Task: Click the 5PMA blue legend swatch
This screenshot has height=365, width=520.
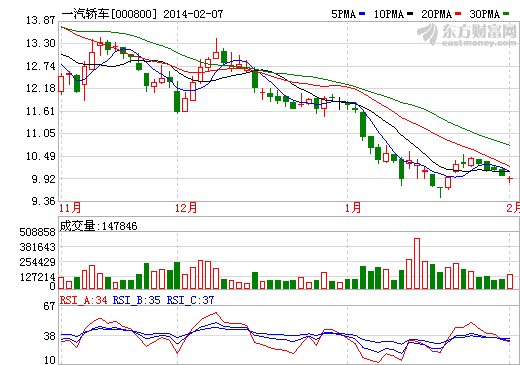Action: [362, 14]
